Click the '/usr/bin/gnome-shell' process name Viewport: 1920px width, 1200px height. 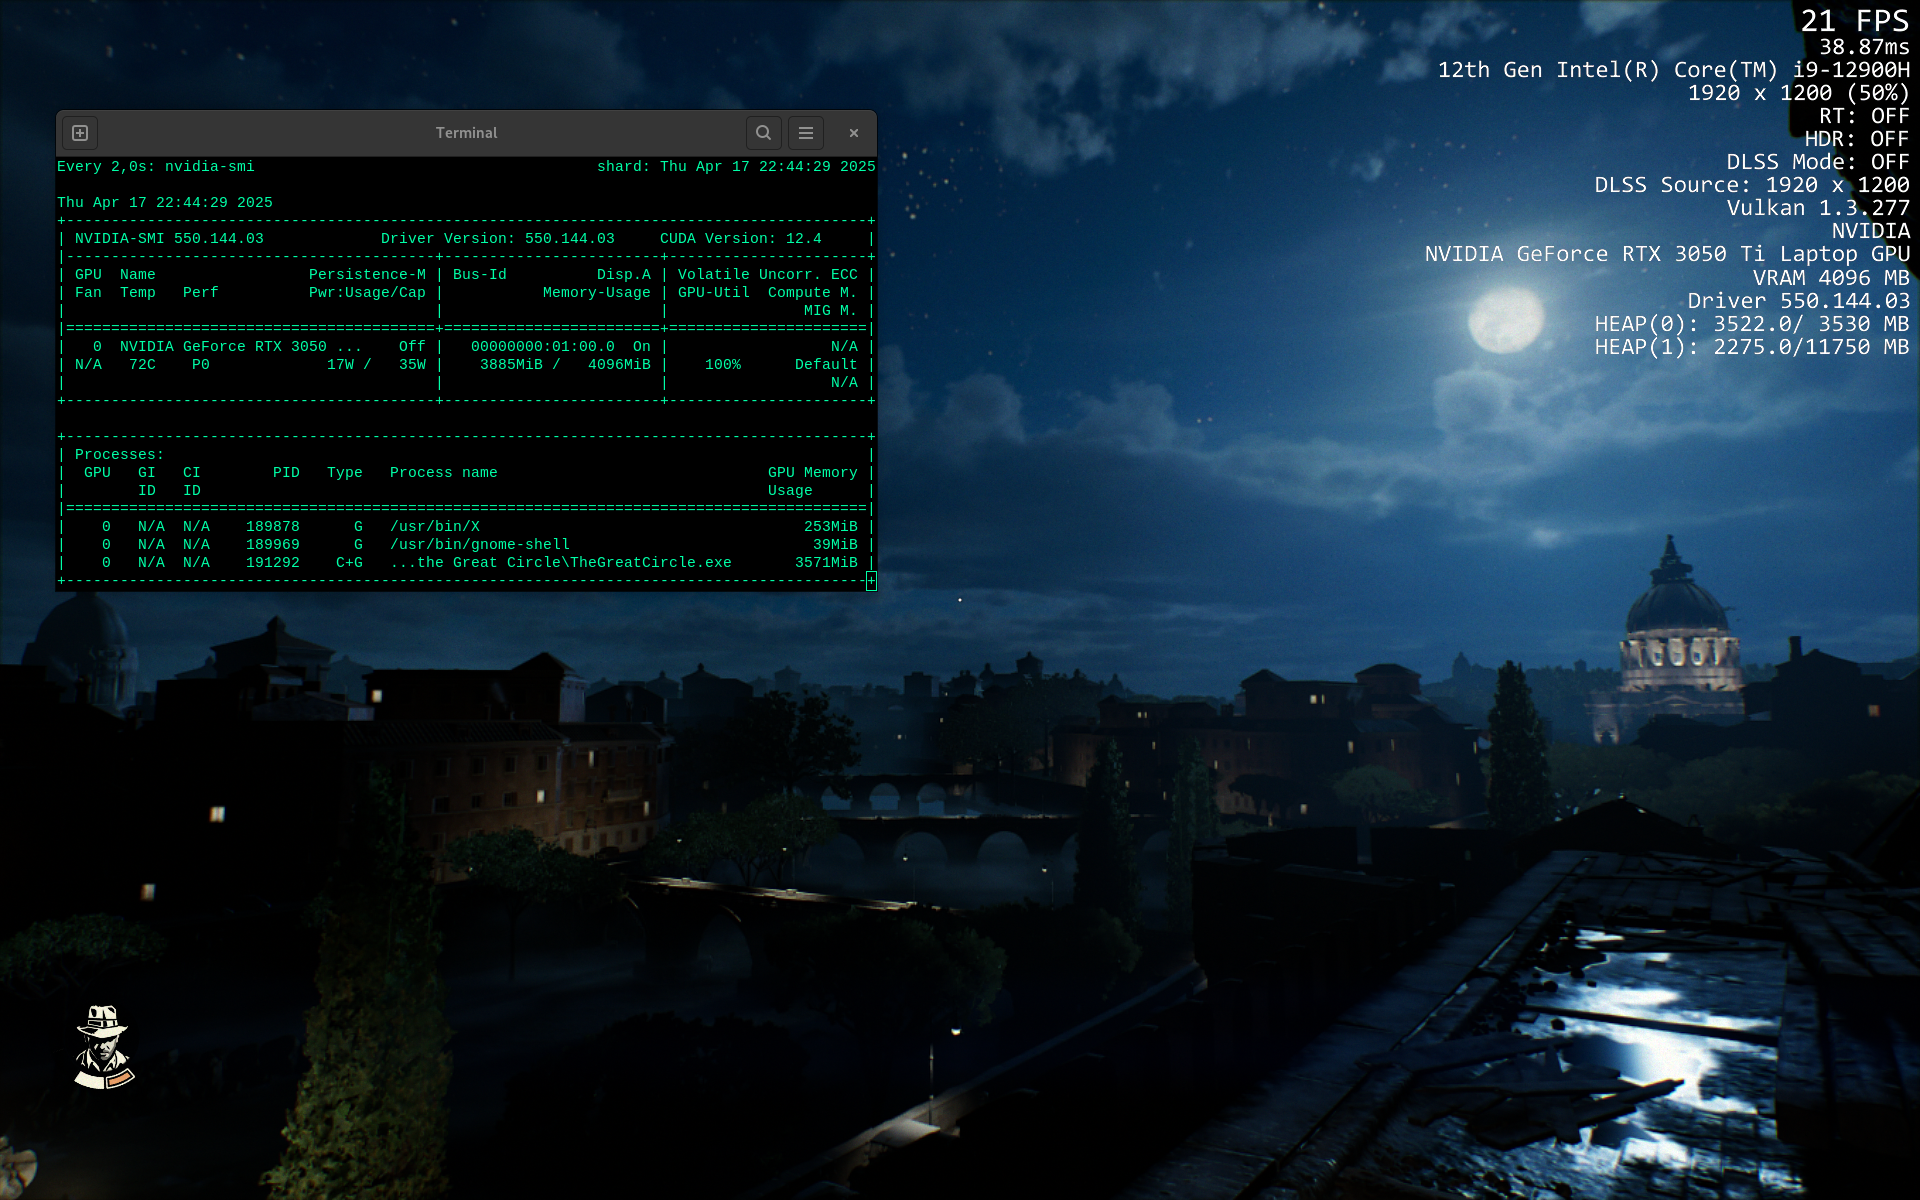pos(480,545)
